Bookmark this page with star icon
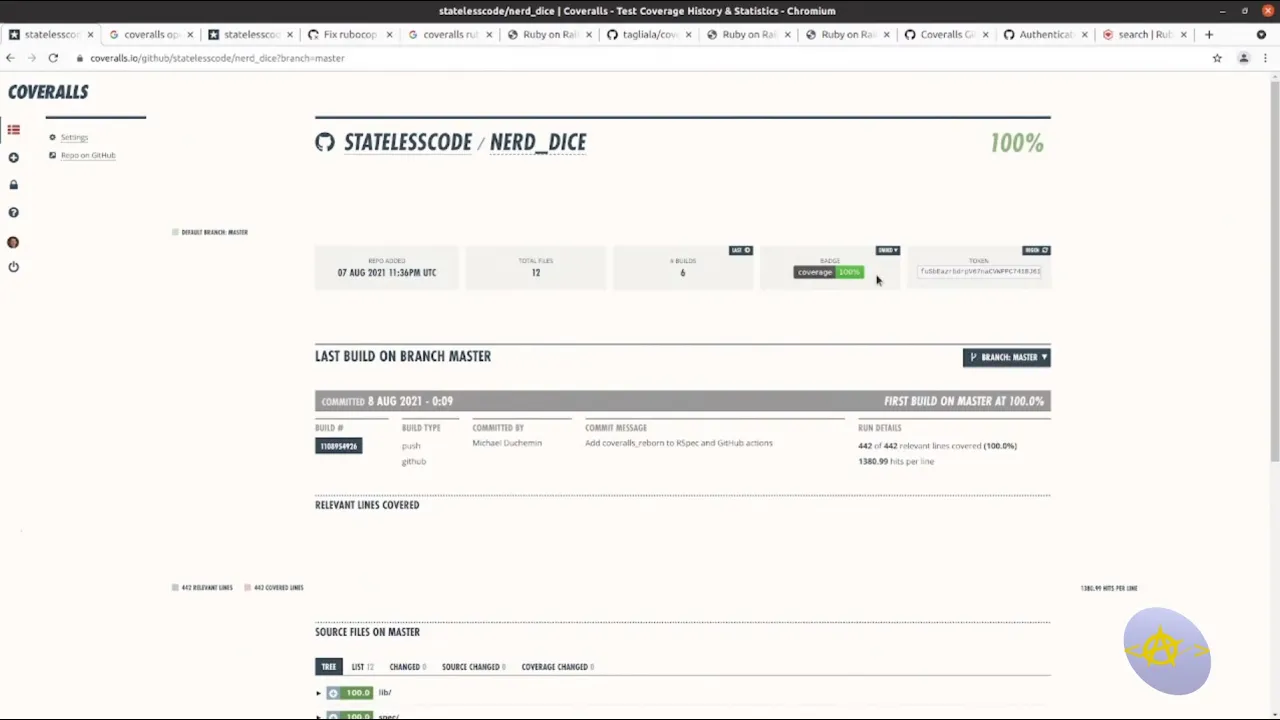The height and width of the screenshot is (720, 1280). point(1217,58)
